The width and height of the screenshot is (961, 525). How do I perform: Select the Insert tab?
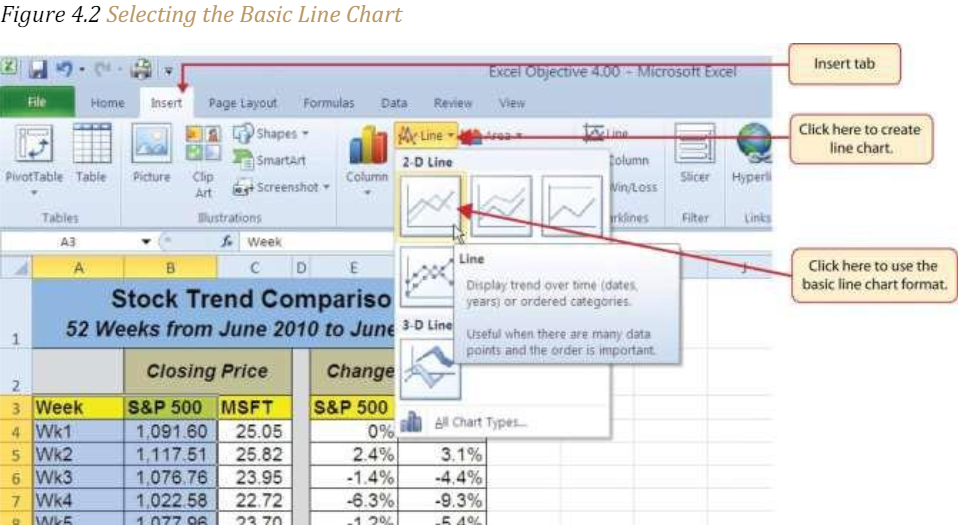(x=166, y=103)
